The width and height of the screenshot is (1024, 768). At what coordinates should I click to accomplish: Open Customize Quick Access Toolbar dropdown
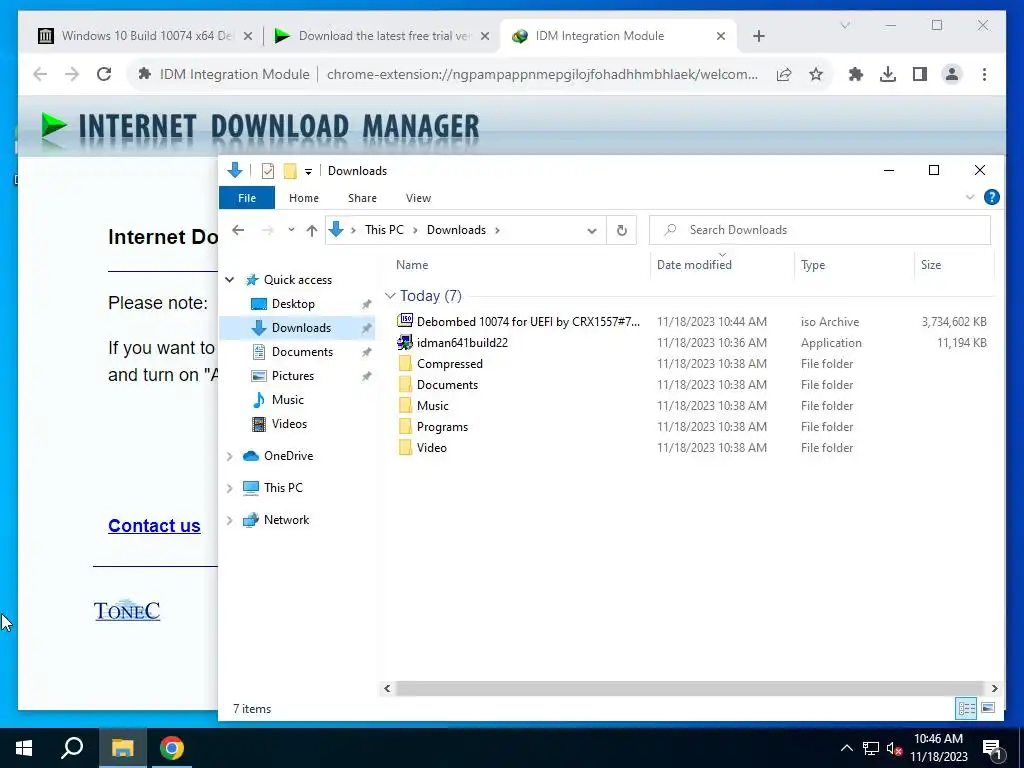(x=308, y=172)
